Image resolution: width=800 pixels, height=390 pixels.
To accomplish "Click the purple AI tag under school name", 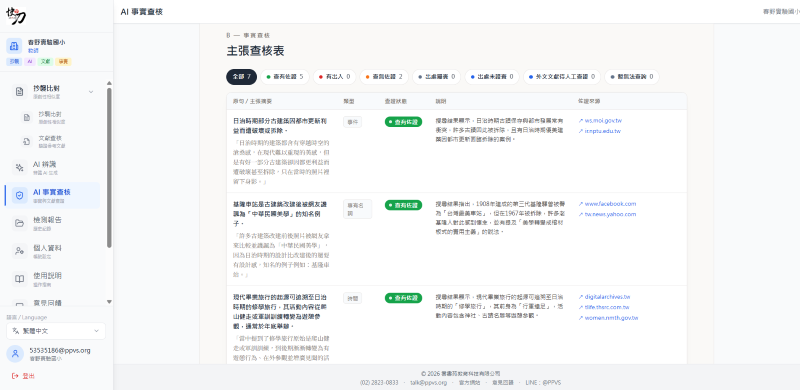I will [x=30, y=62].
